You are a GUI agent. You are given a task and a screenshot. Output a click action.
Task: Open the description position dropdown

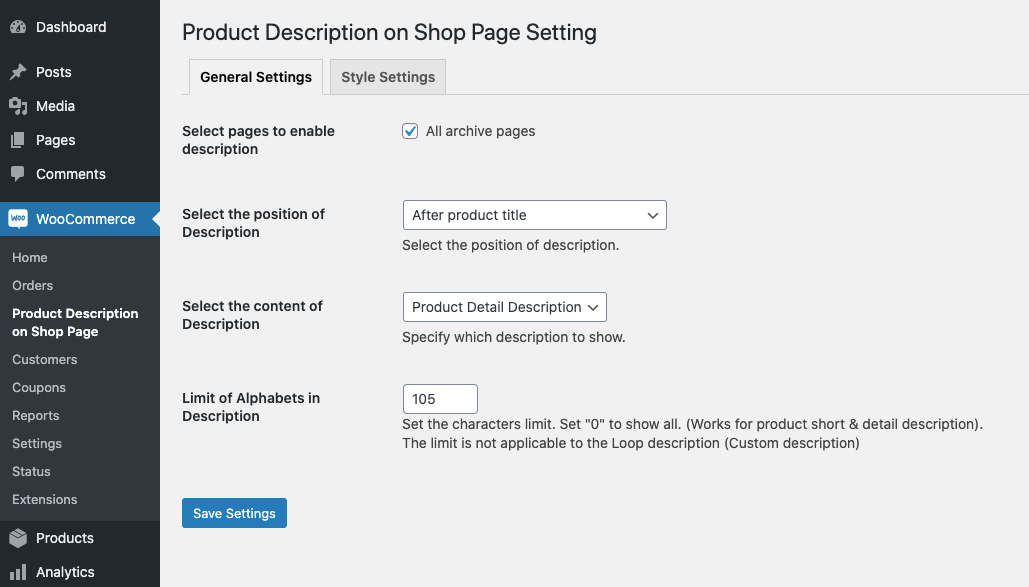point(534,215)
